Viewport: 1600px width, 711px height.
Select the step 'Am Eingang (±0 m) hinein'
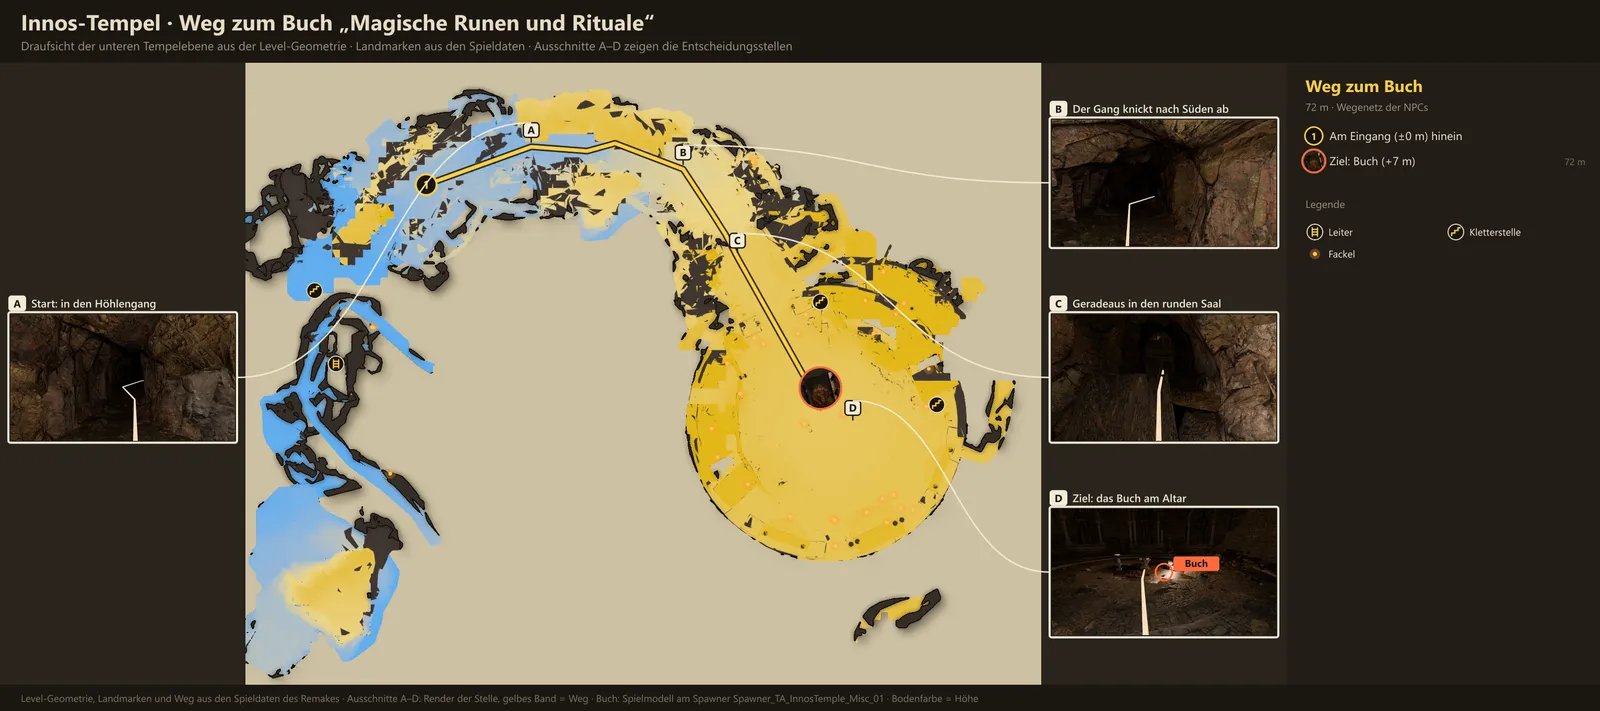(1395, 136)
